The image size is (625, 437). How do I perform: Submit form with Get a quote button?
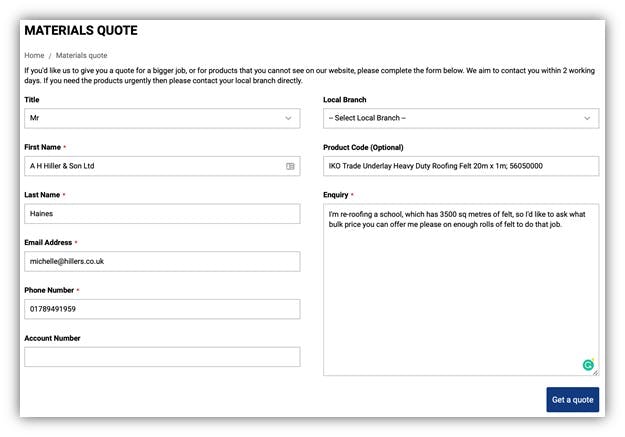pos(572,400)
